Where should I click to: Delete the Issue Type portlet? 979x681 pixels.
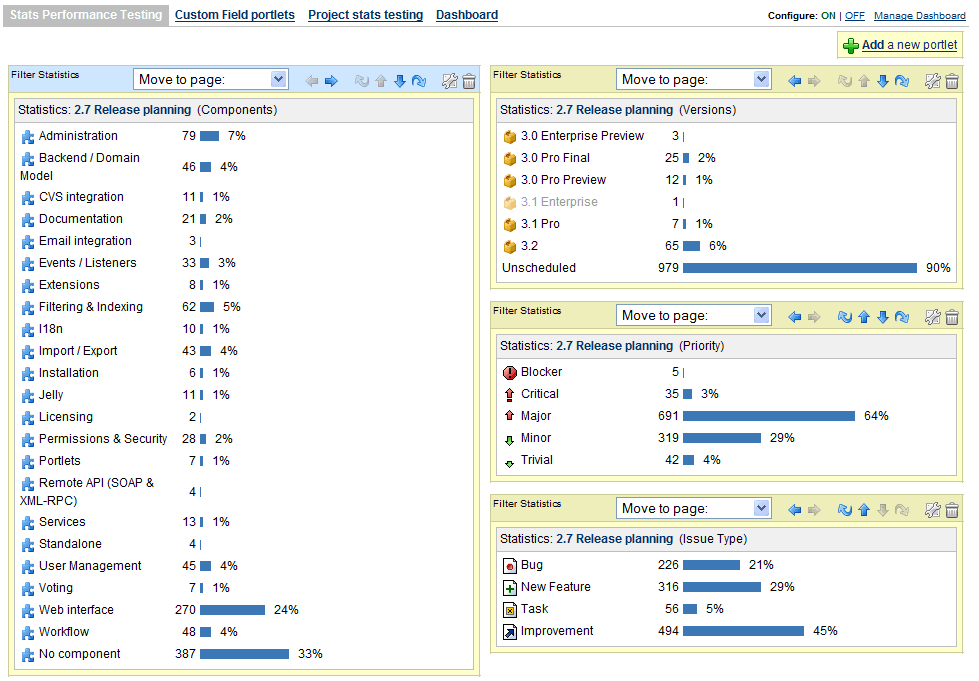[x=952, y=510]
